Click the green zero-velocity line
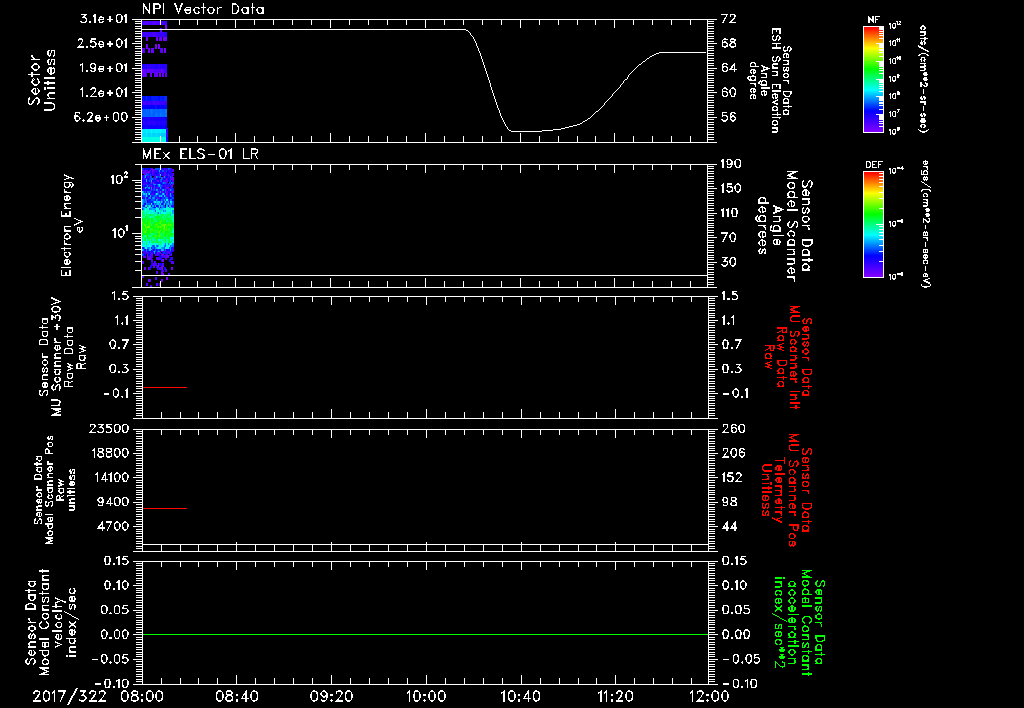The width and height of the screenshot is (1024, 708). (424, 634)
